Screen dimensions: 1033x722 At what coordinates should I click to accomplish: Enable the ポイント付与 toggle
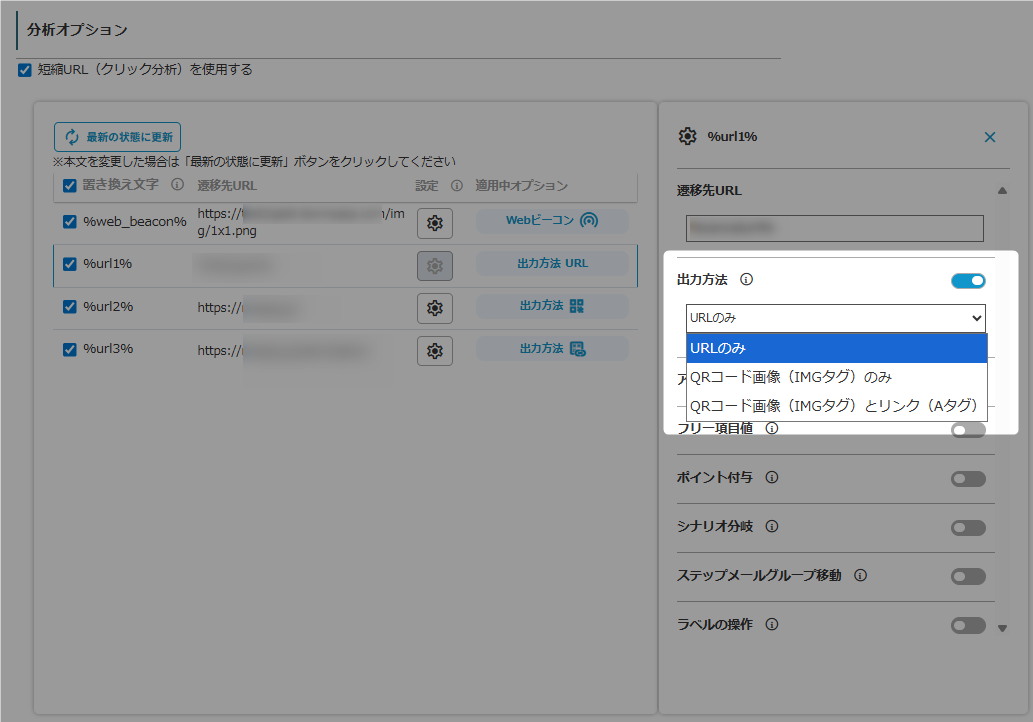(x=968, y=479)
